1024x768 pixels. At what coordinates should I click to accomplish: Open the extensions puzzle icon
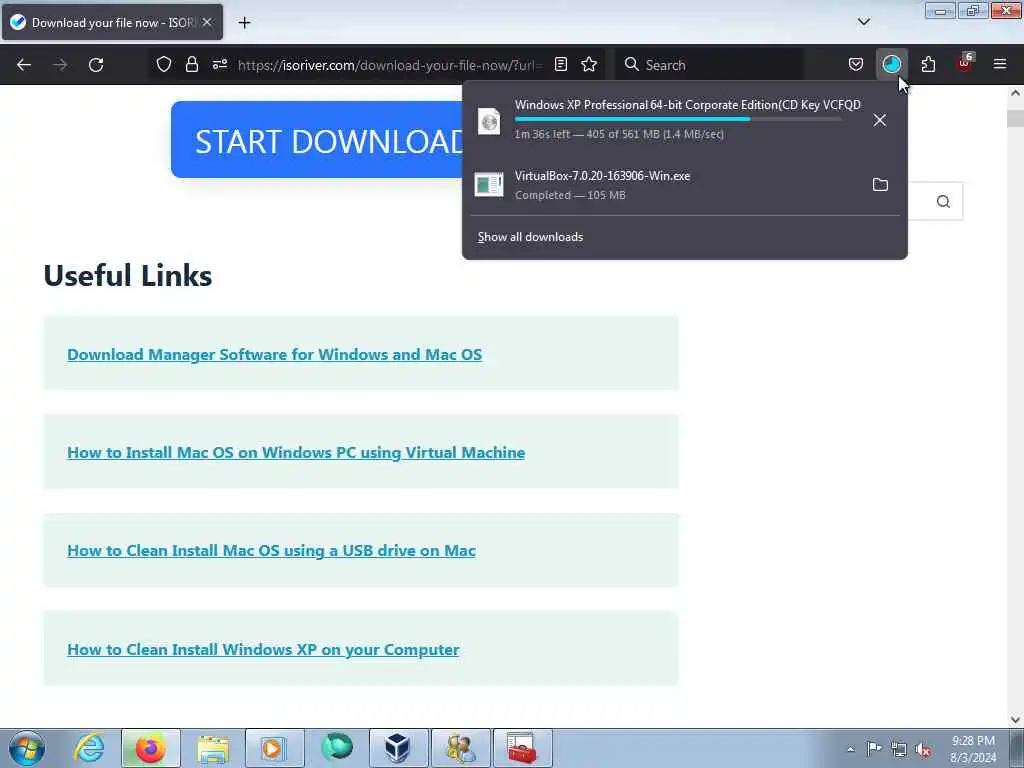(x=928, y=64)
